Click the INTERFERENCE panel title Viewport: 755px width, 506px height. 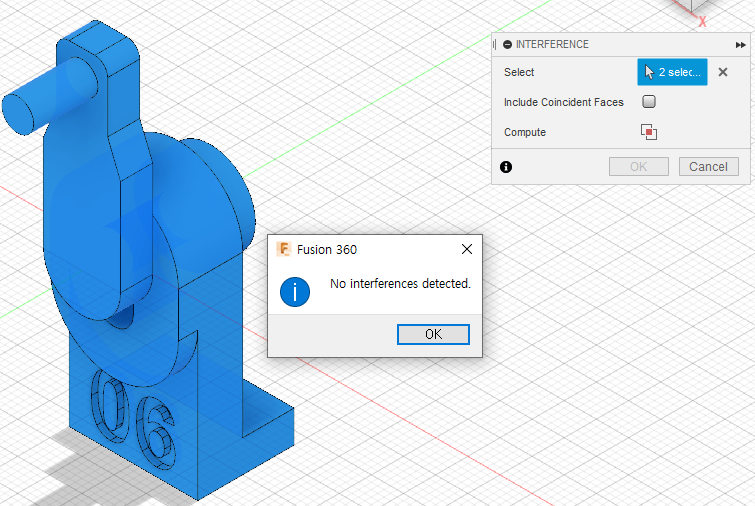coord(552,44)
